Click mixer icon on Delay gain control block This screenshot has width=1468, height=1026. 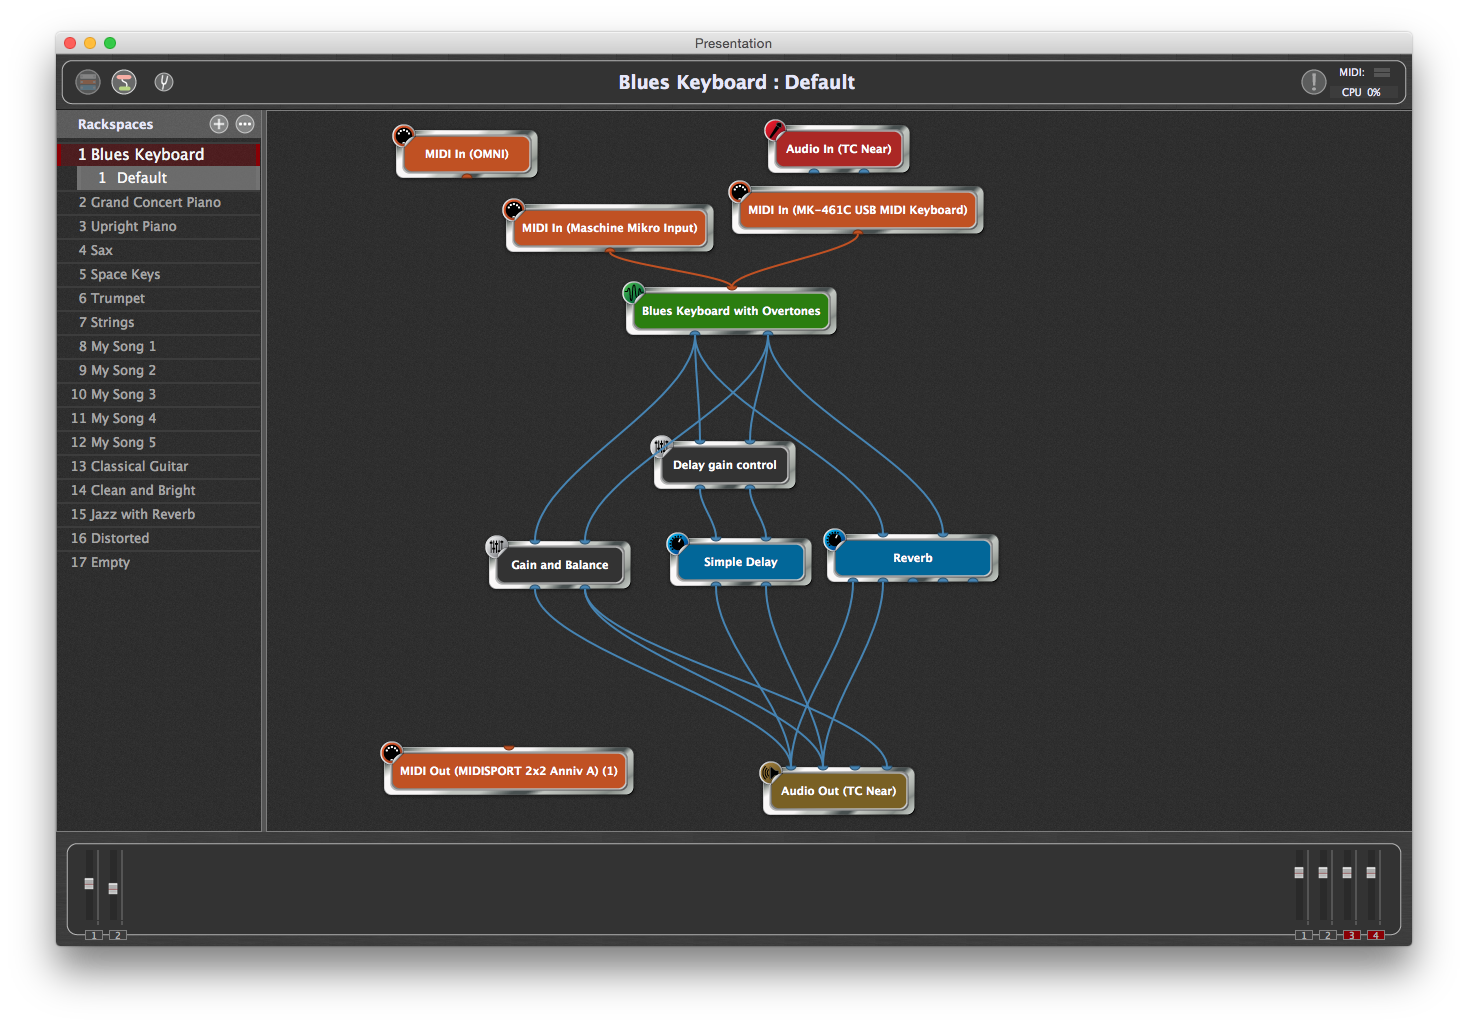(x=661, y=446)
